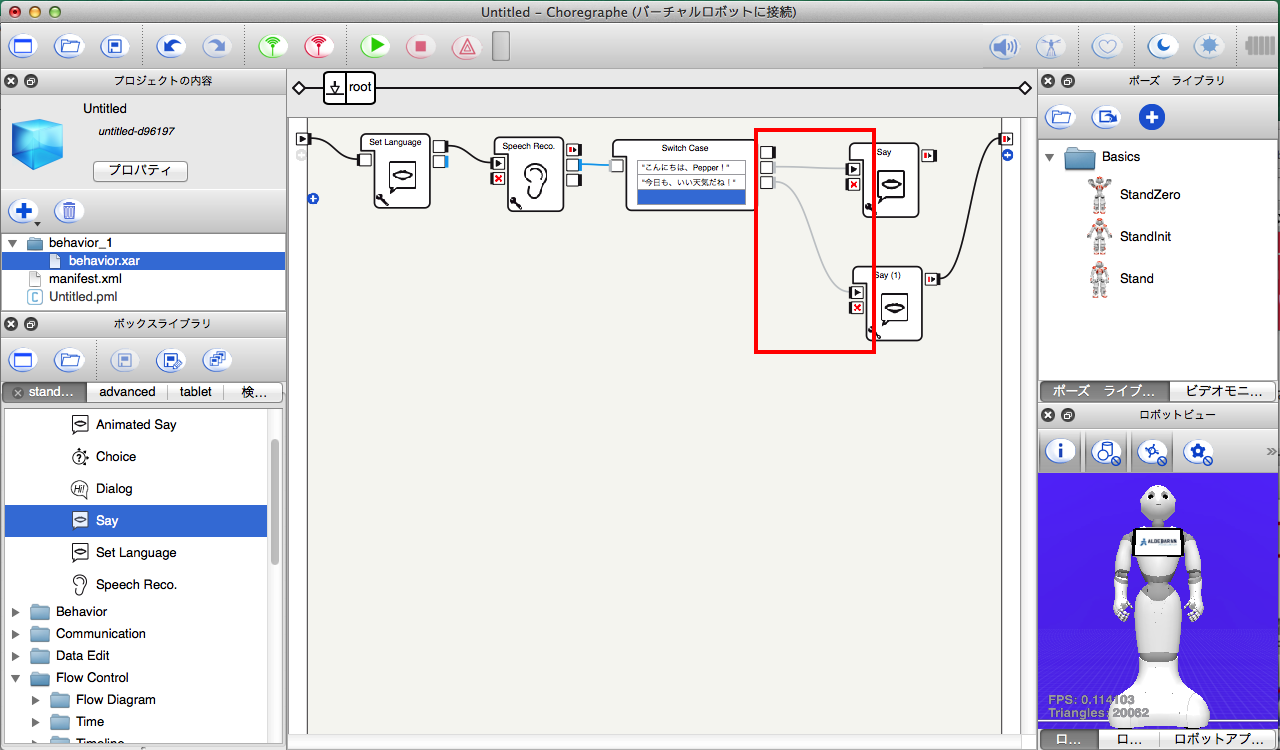Redo the last action
Image resolution: width=1280 pixels, height=750 pixels.
pyautogui.click(x=215, y=46)
